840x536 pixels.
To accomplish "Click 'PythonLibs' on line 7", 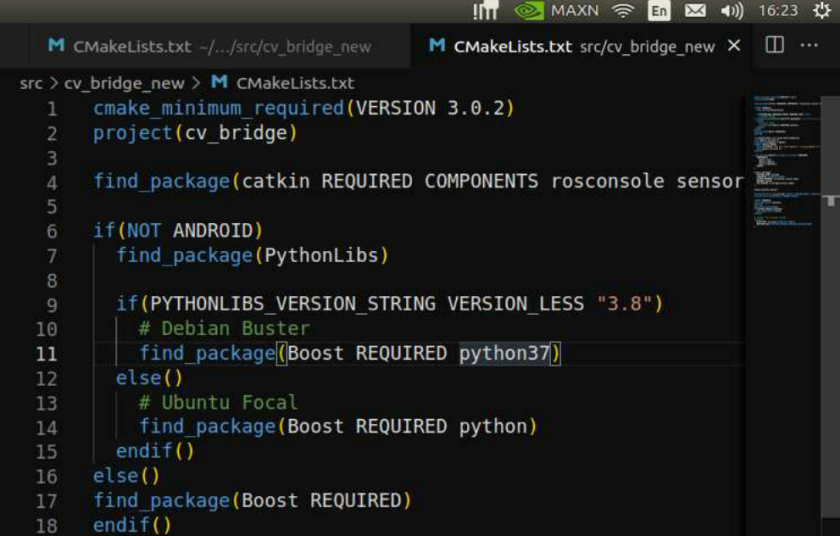I will (x=321, y=255).
